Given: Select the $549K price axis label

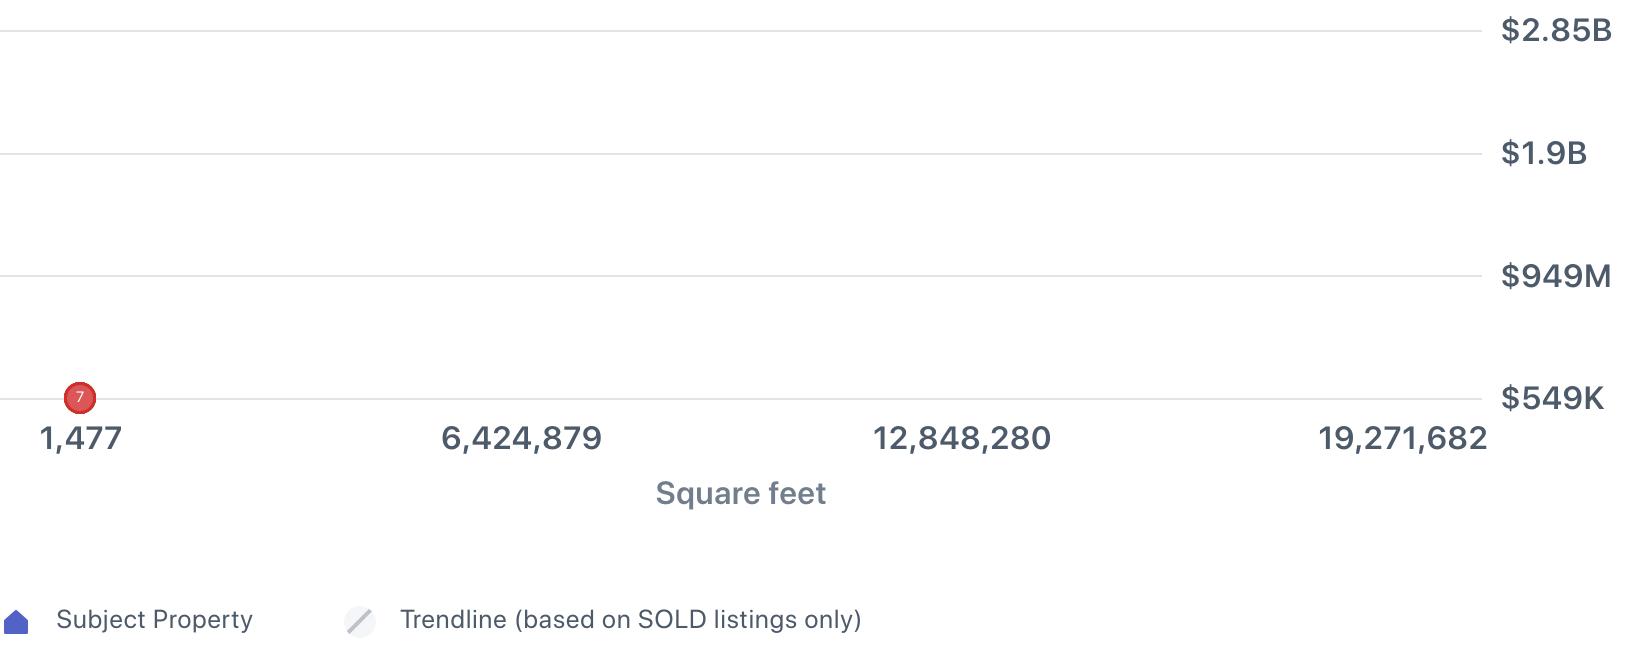Looking at the screenshot, I should [1551, 398].
